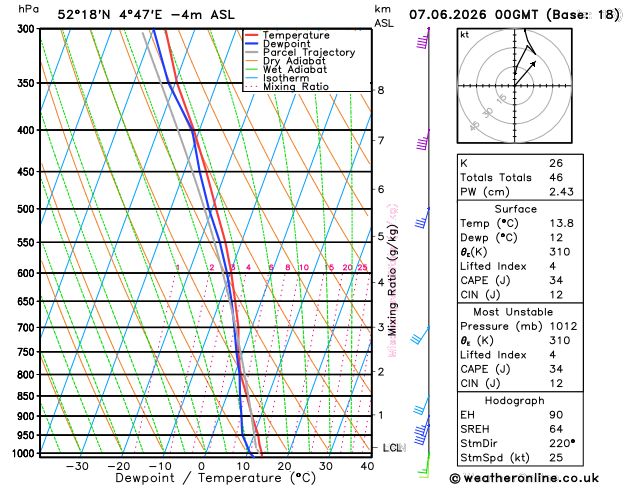The height and width of the screenshot is (486, 629).
Task: Click the 700 hPa pressure label
Action: coord(28,328)
